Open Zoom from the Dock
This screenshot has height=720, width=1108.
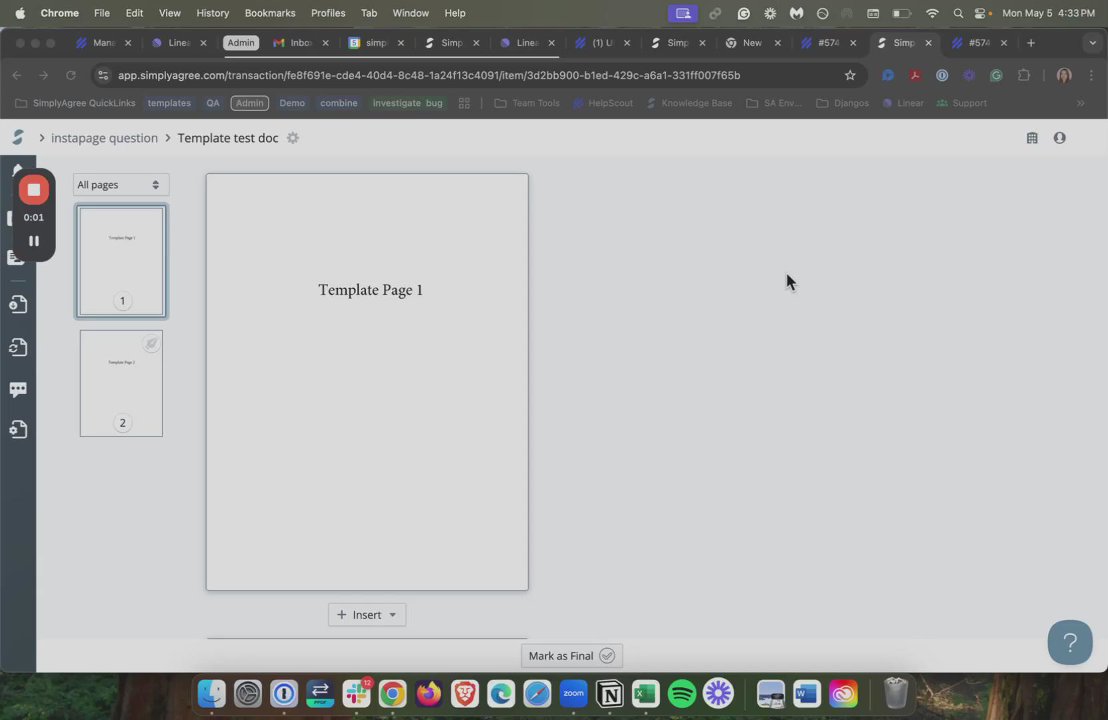click(x=573, y=694)
